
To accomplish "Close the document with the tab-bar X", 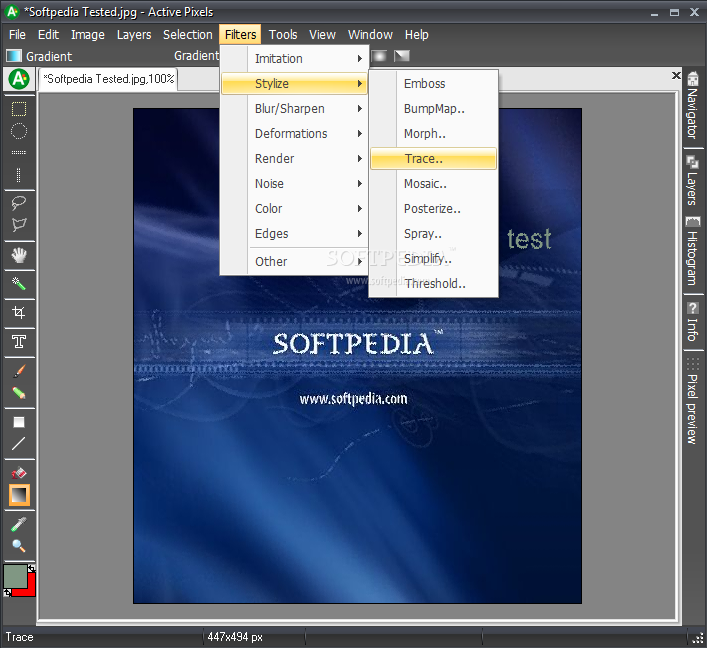I will coord(676,75).
